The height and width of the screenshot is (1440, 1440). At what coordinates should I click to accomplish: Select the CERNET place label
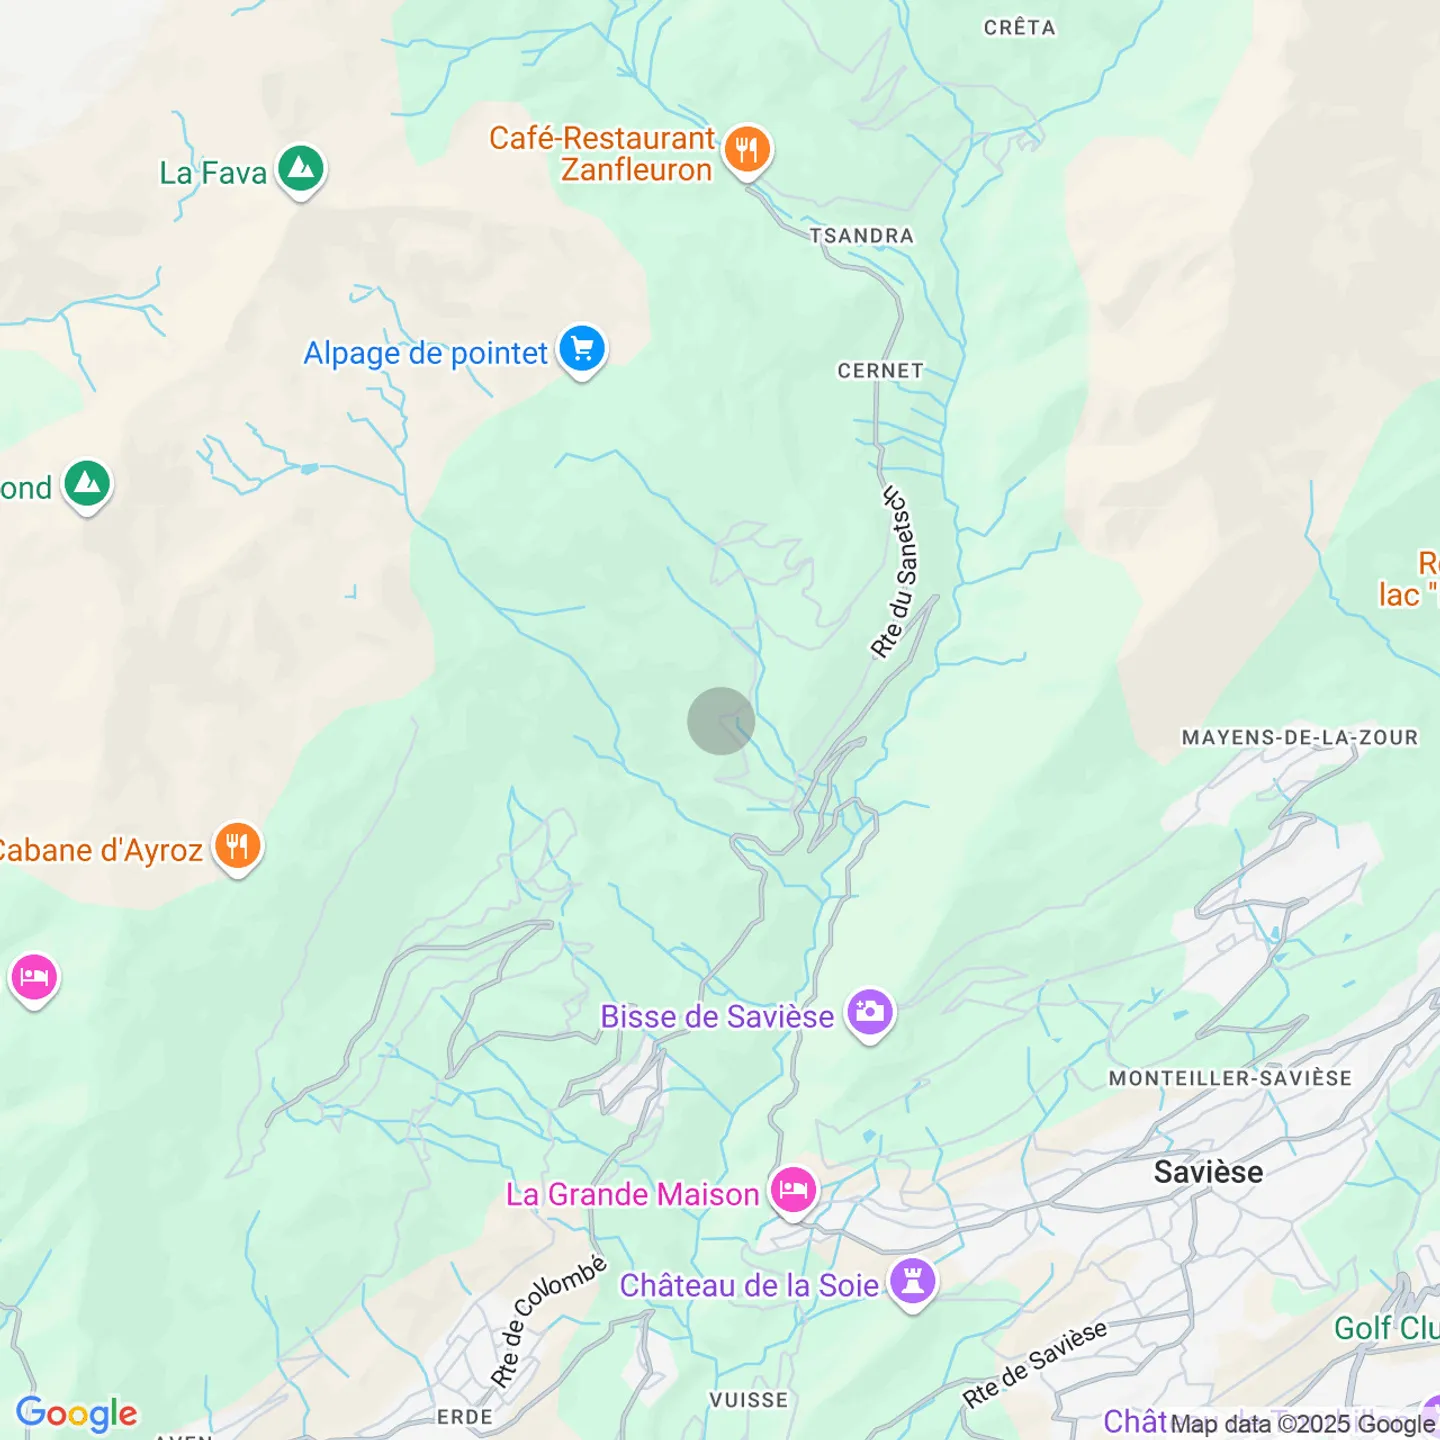click(881, 371)
